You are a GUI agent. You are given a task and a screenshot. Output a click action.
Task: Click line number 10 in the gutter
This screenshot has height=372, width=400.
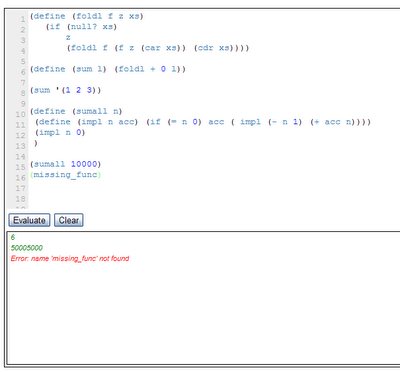[21, 114]
